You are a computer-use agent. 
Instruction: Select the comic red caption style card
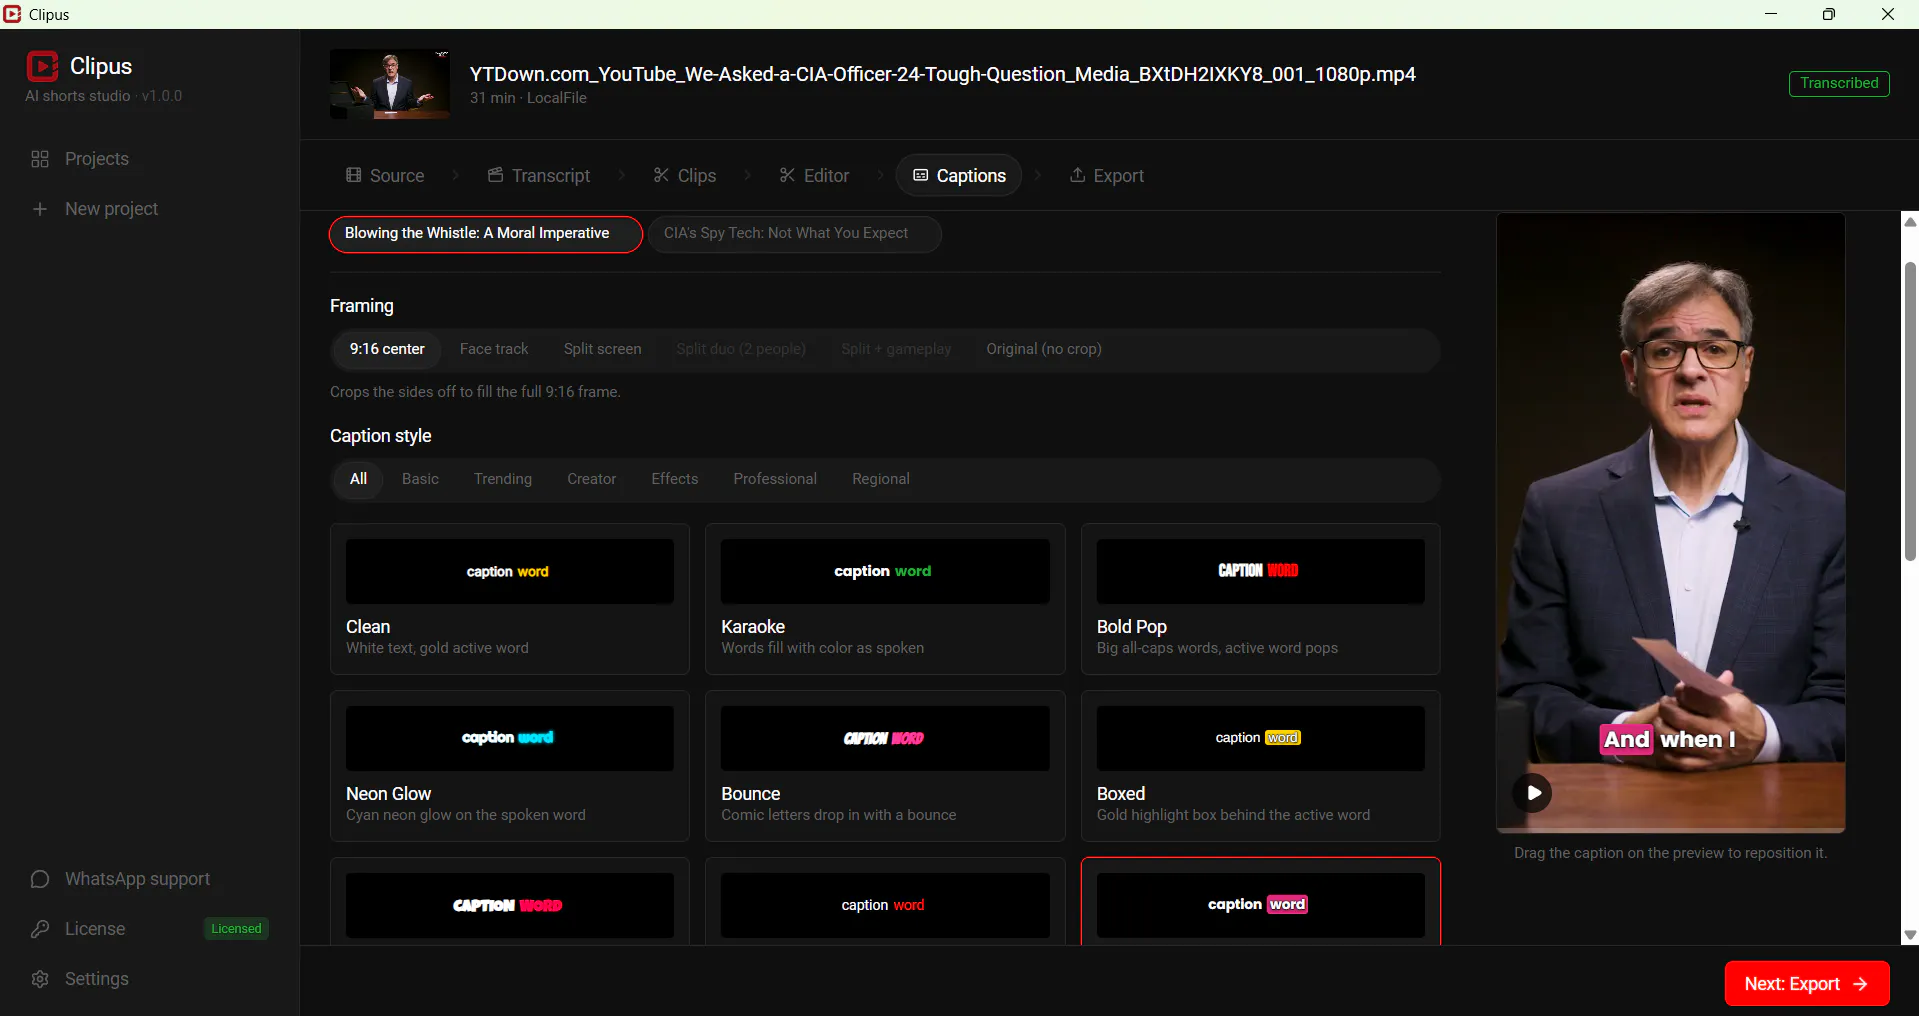510,902
